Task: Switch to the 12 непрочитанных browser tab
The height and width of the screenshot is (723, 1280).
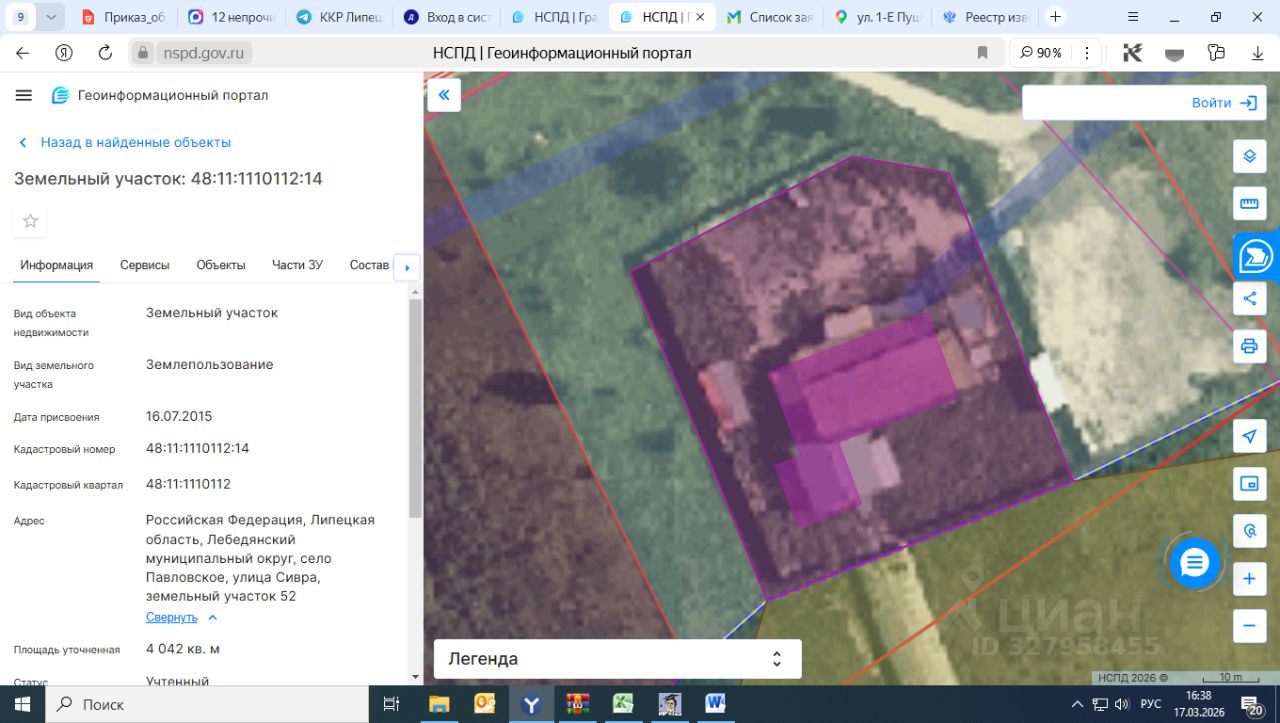Action: [230, 17]
